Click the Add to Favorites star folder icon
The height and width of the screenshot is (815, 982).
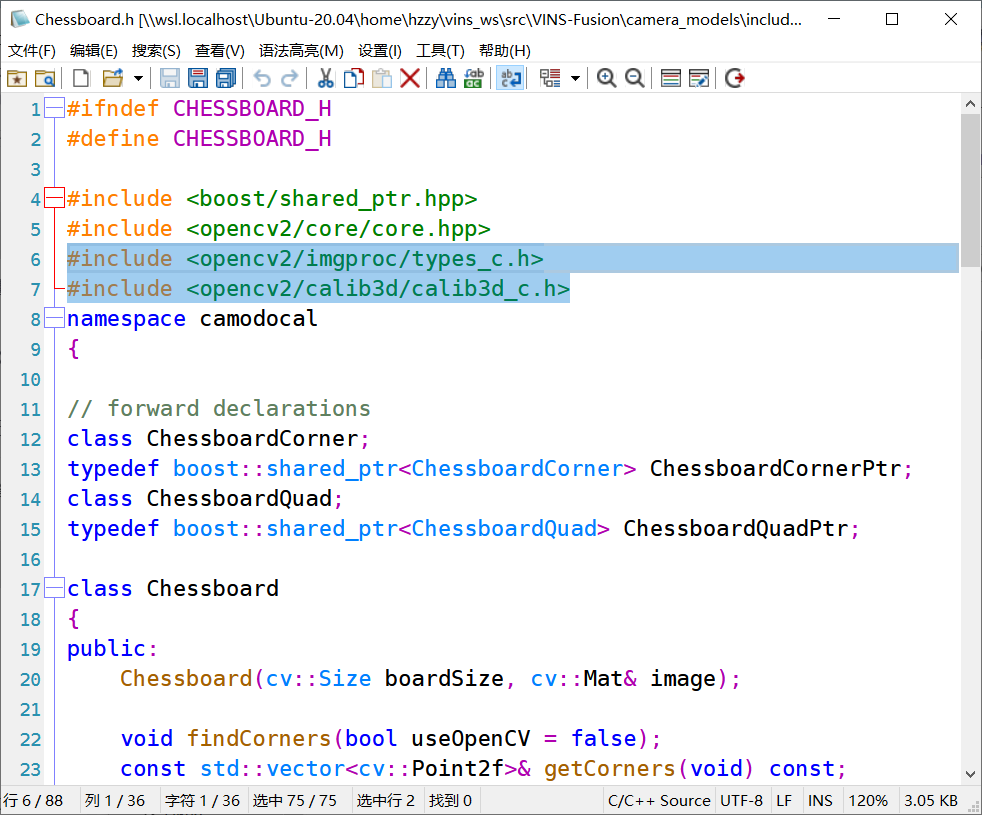click(17, 78)
